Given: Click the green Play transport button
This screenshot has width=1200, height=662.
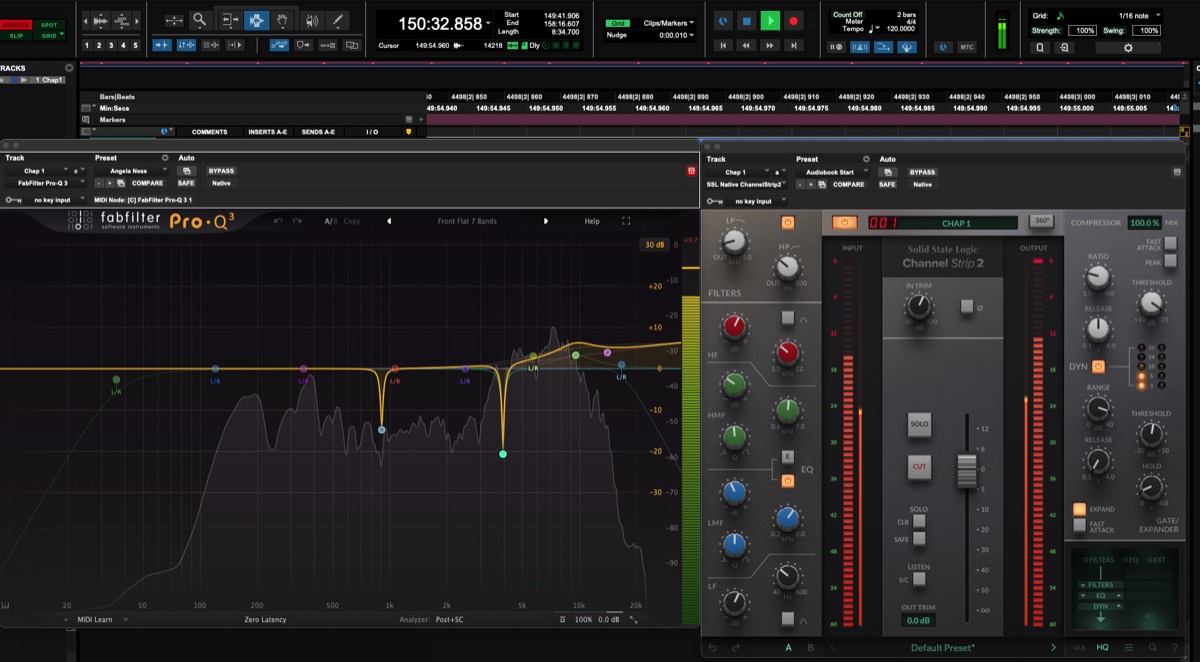Looking at the screenshot, I should 769,20.
